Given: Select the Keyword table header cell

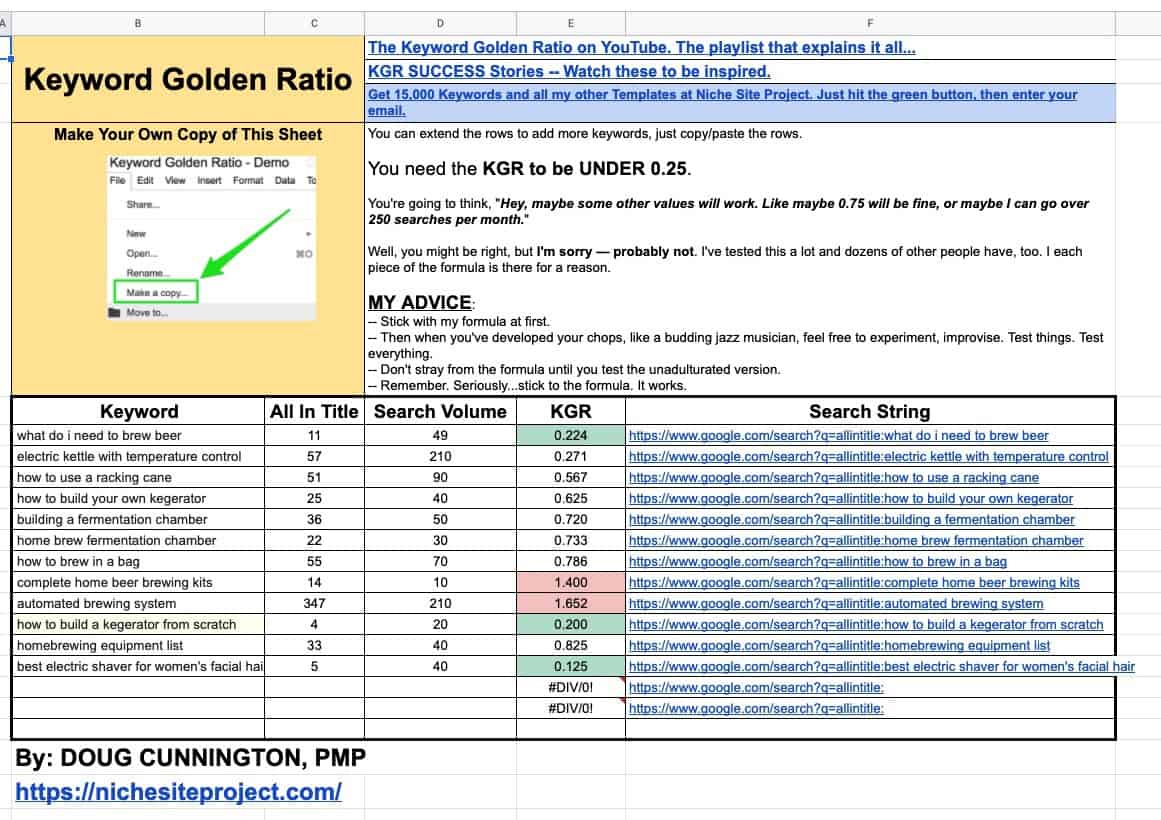Looking at the screenshot, I should click(x=139, y=411).
